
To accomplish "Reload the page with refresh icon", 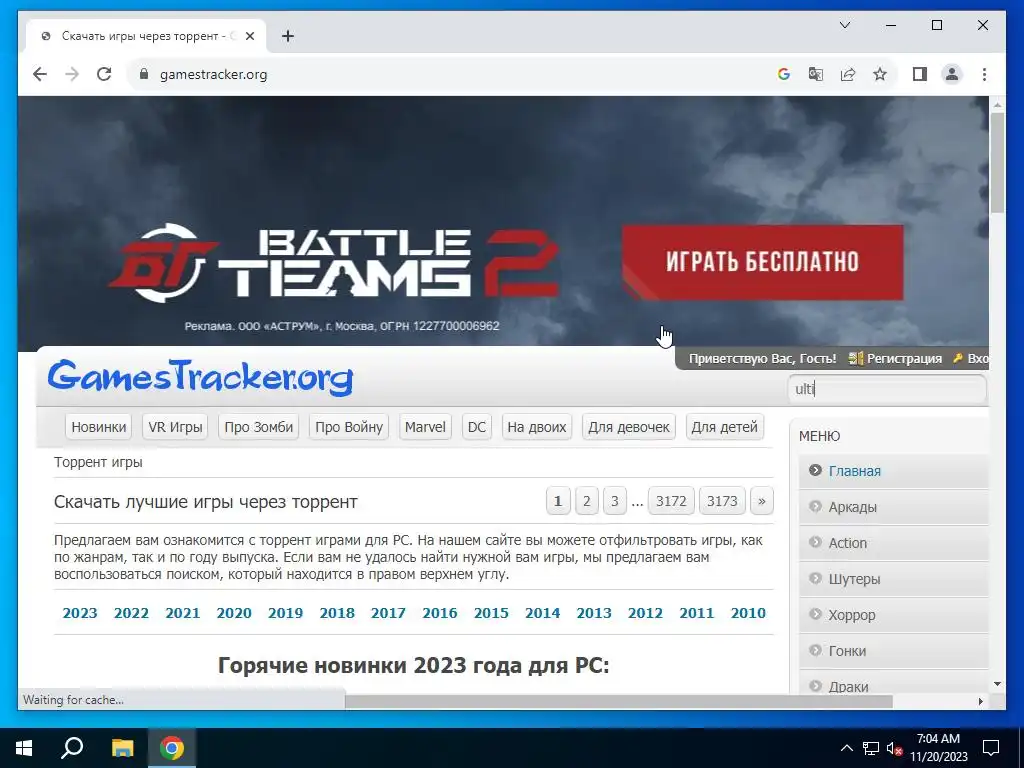I will point(104,74).
